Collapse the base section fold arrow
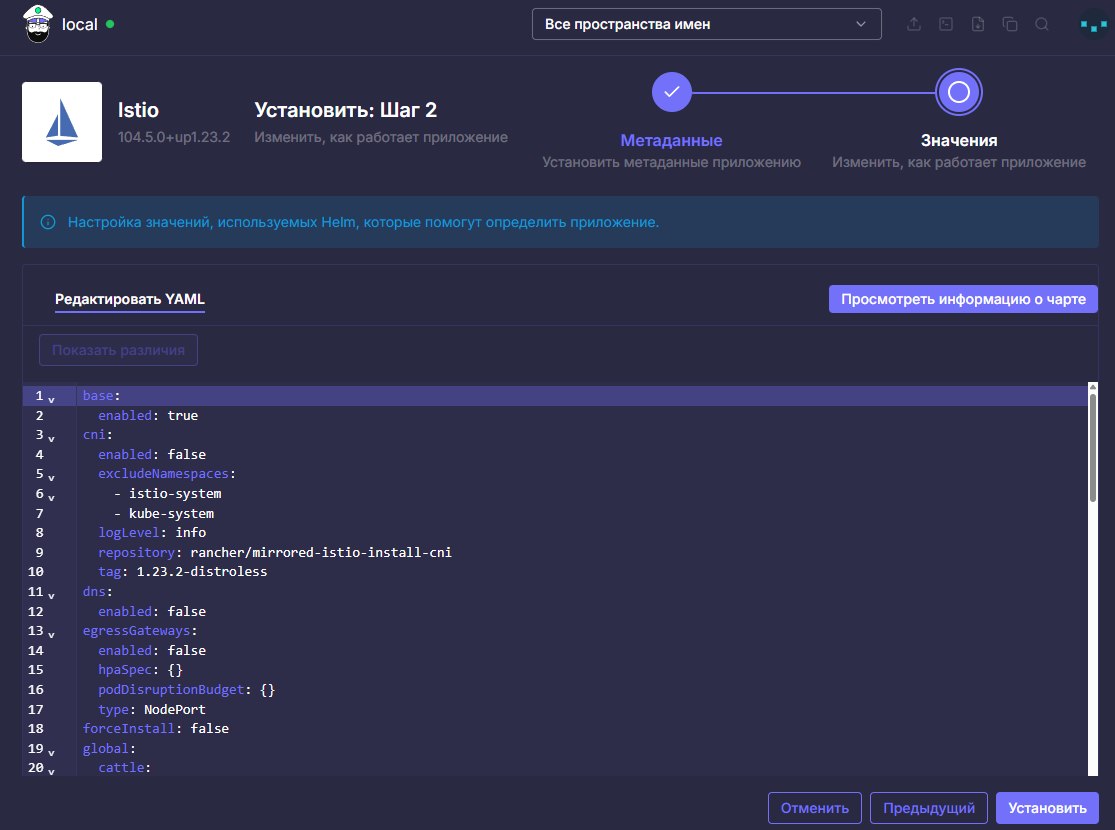 [x=51, y=399]
